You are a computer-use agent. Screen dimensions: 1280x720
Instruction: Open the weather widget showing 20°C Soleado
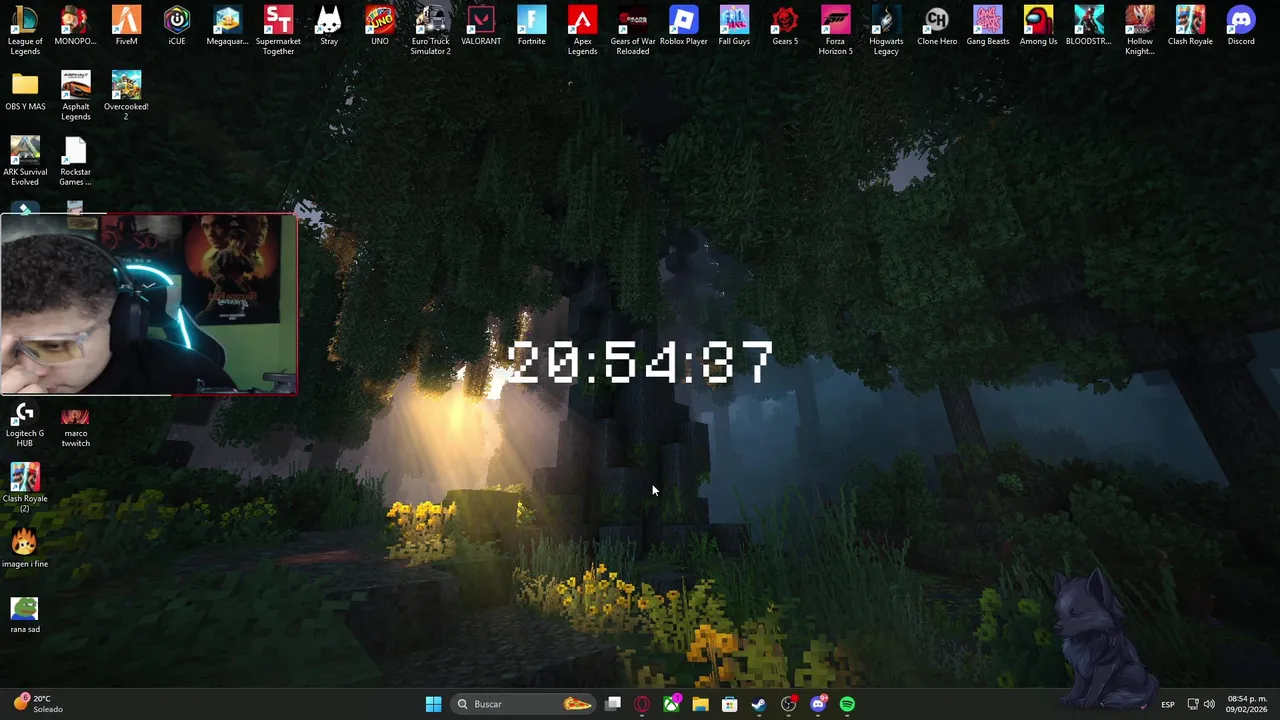click(x=40, y=704)
